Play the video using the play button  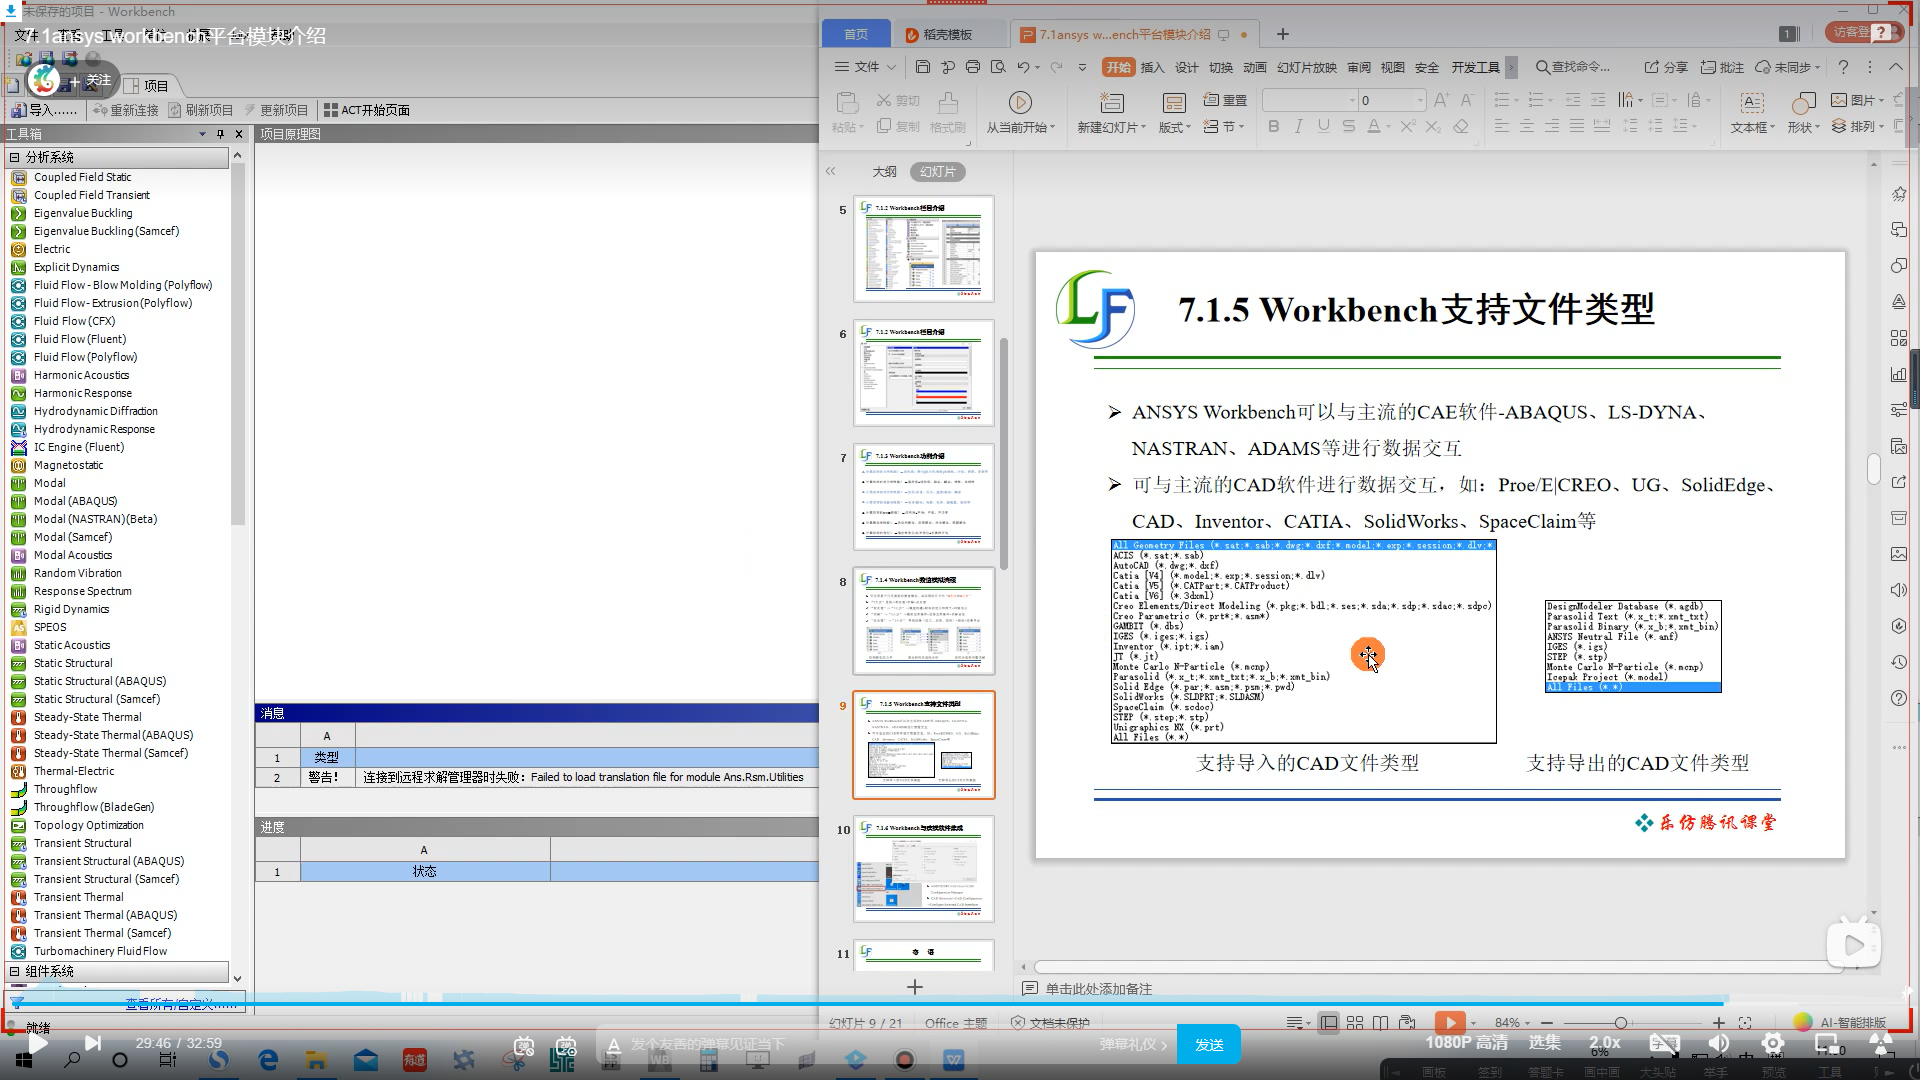pos(37,1043)
